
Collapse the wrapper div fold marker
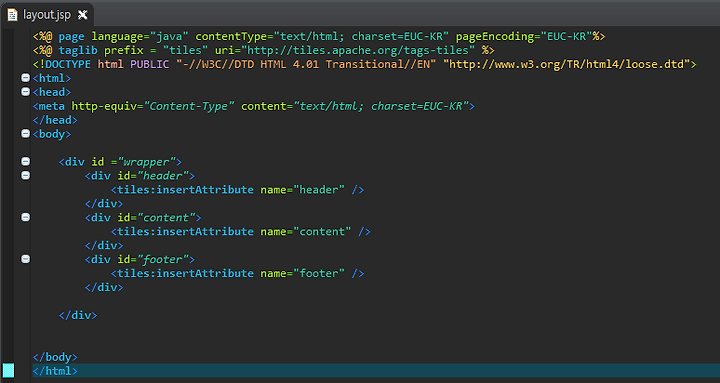(x=26, y=161)
